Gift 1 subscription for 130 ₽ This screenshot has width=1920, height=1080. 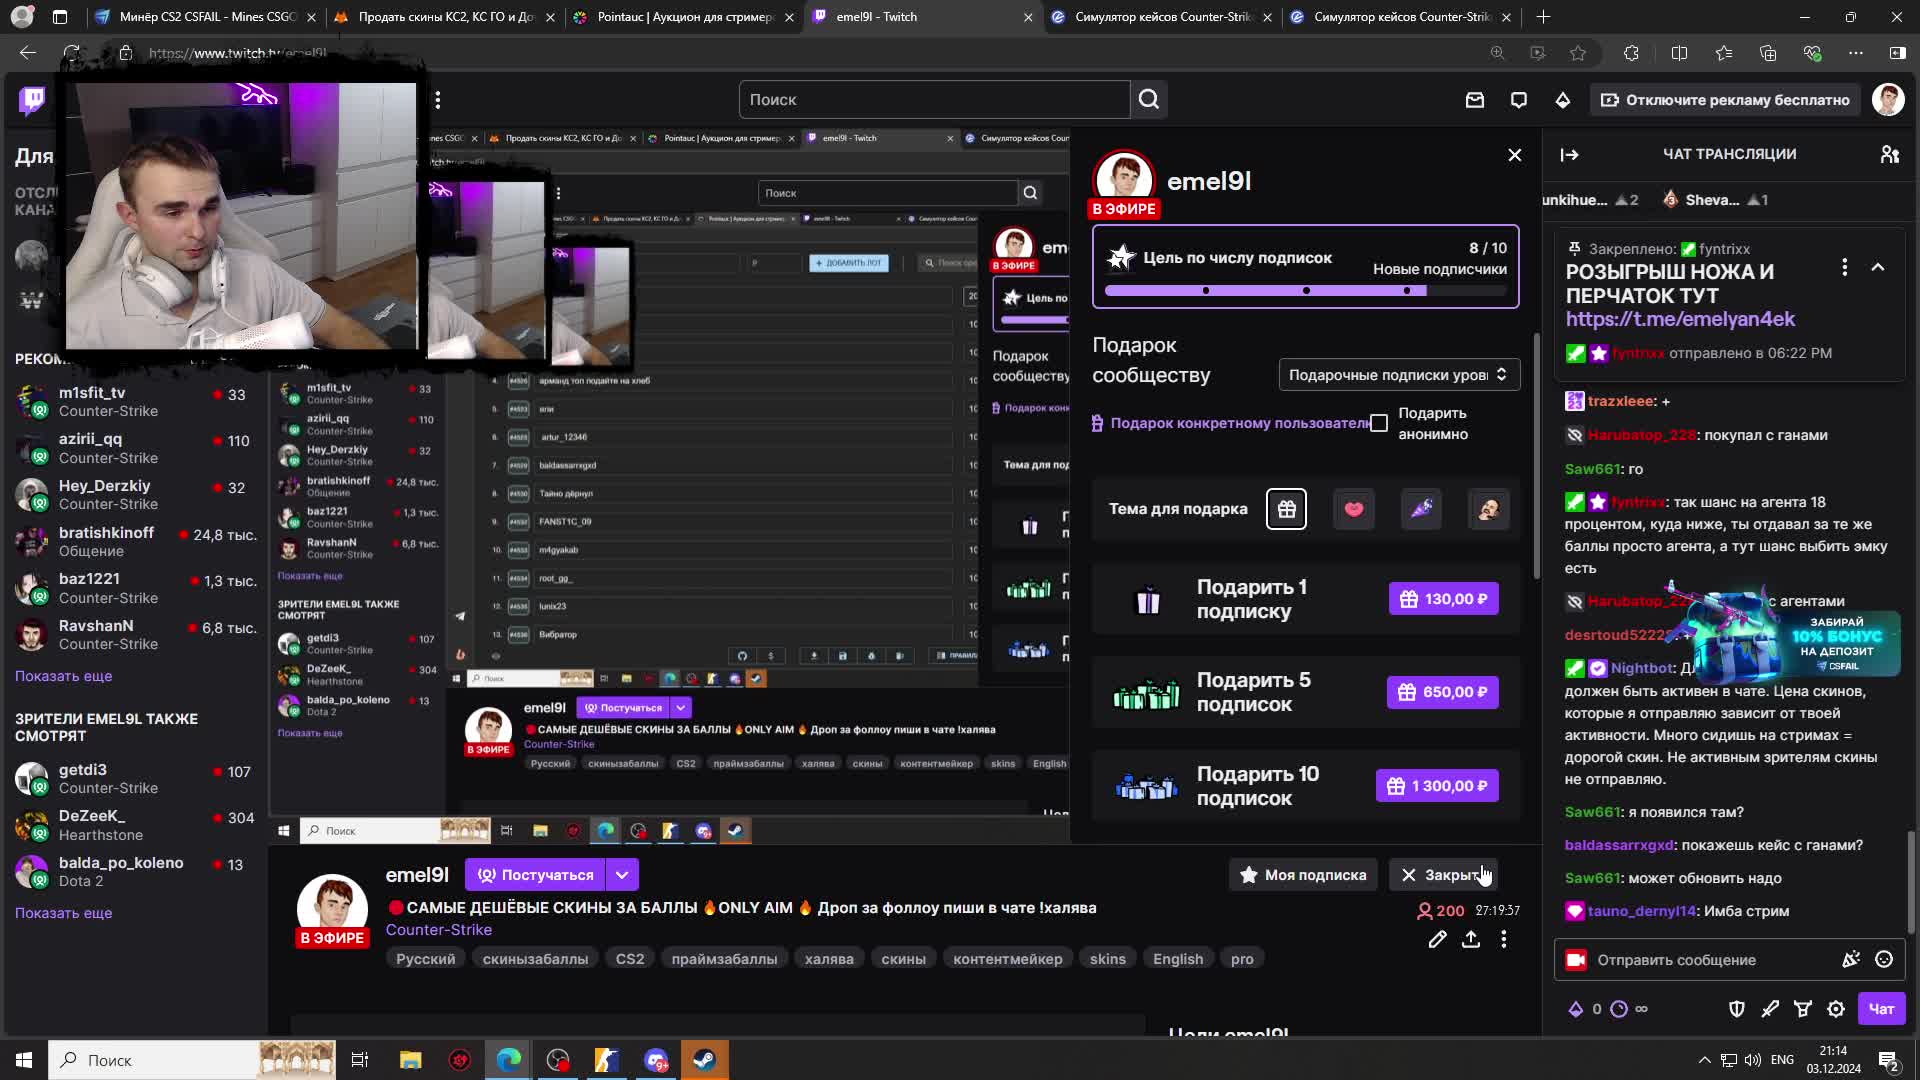coord(1443,599)
